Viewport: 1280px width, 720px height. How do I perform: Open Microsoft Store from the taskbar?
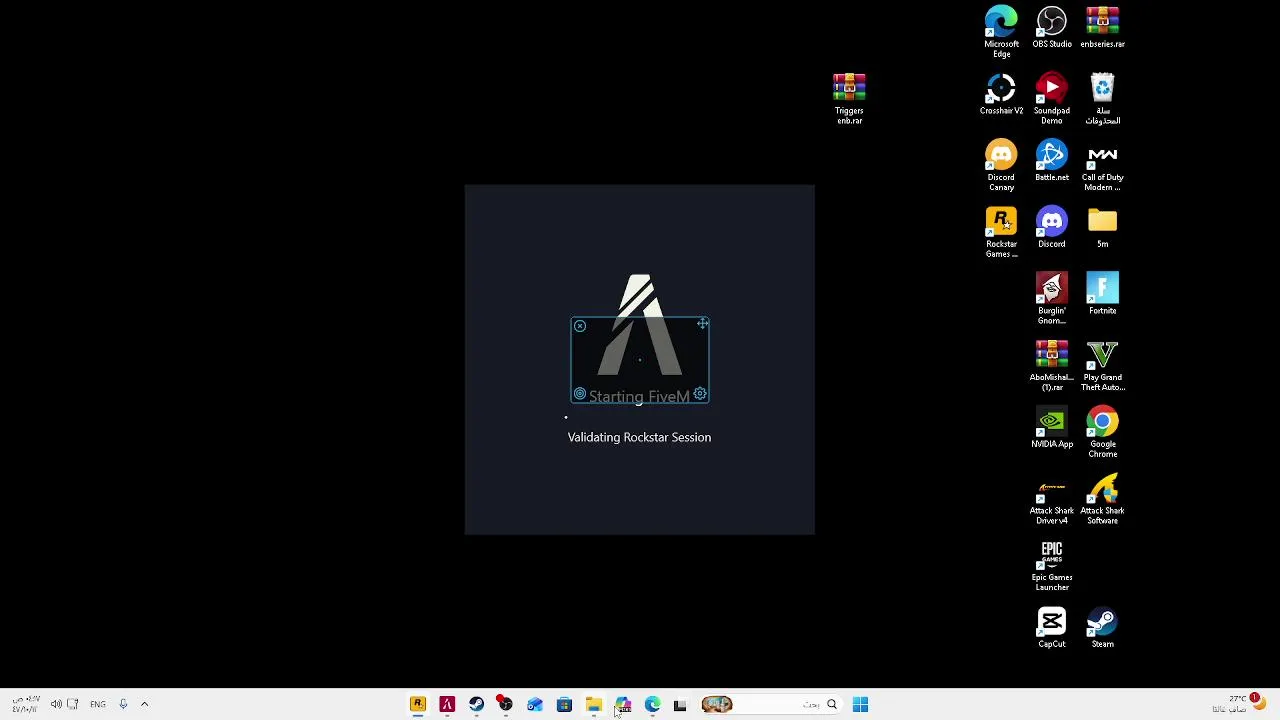564,705
